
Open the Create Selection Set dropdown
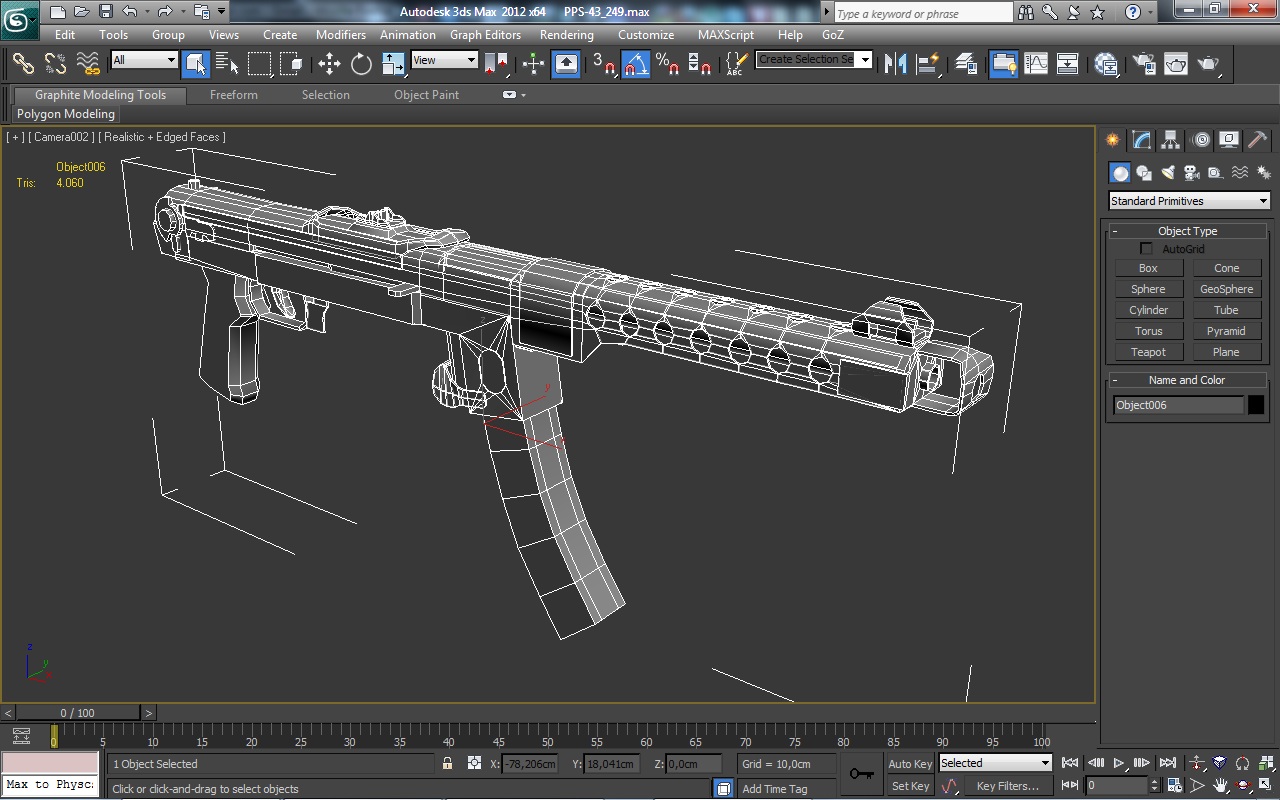[x=865, y=59]
